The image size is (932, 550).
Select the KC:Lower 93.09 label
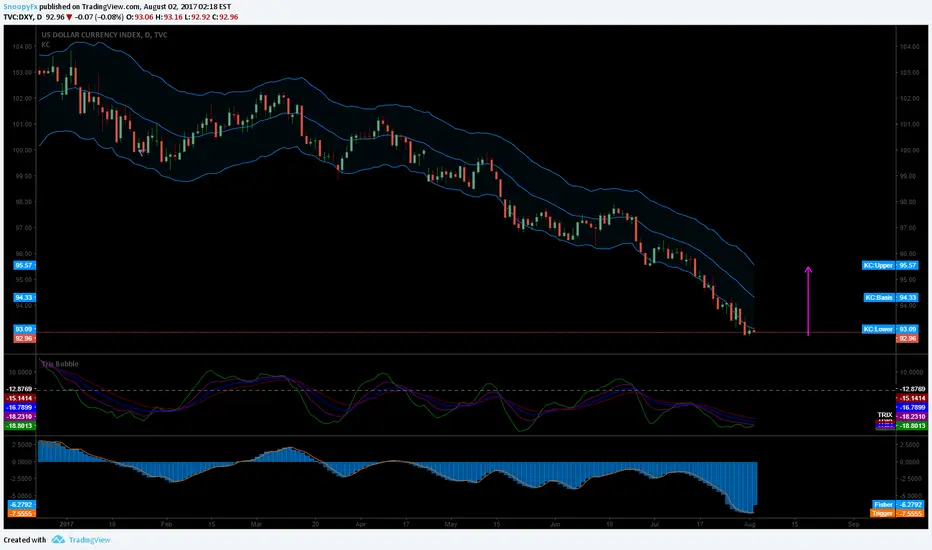tap(890, 329)
